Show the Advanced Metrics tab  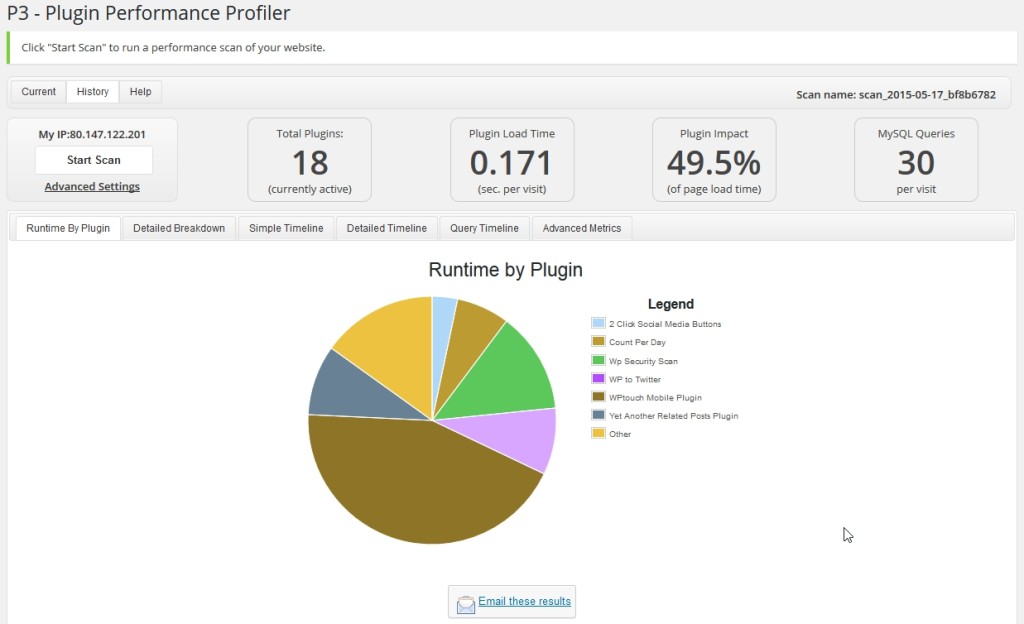(x=582, y=228)
